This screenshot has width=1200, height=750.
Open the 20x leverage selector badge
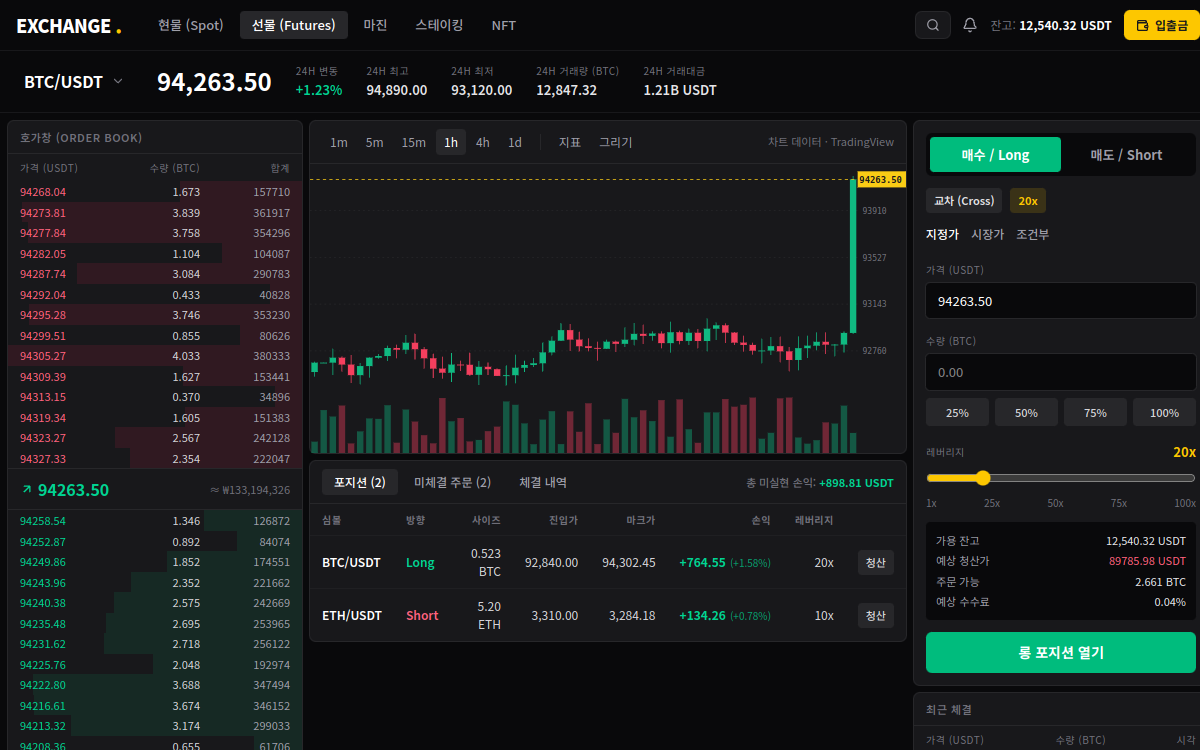(1028, 201)
